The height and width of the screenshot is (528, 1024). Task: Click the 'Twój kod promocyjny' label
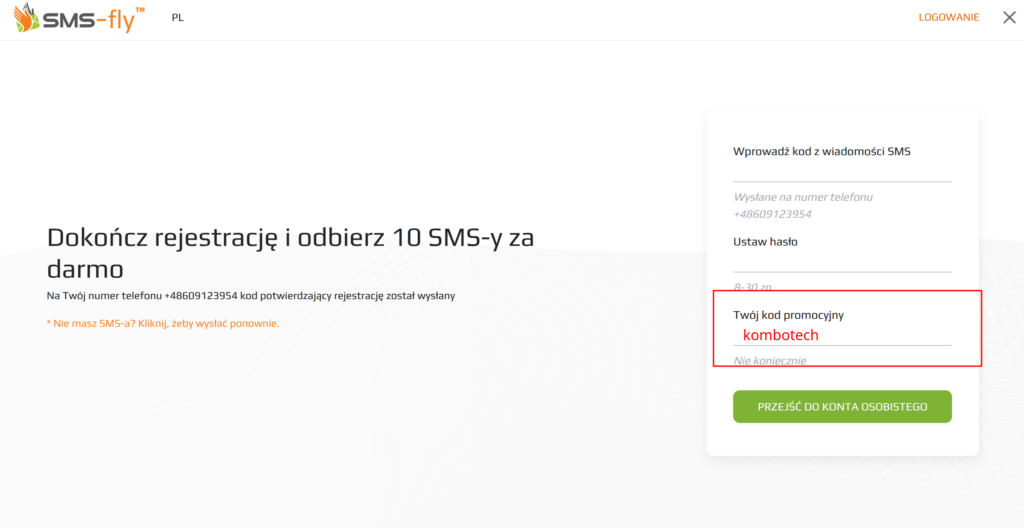pyautogui.click(x=788, y=315)
